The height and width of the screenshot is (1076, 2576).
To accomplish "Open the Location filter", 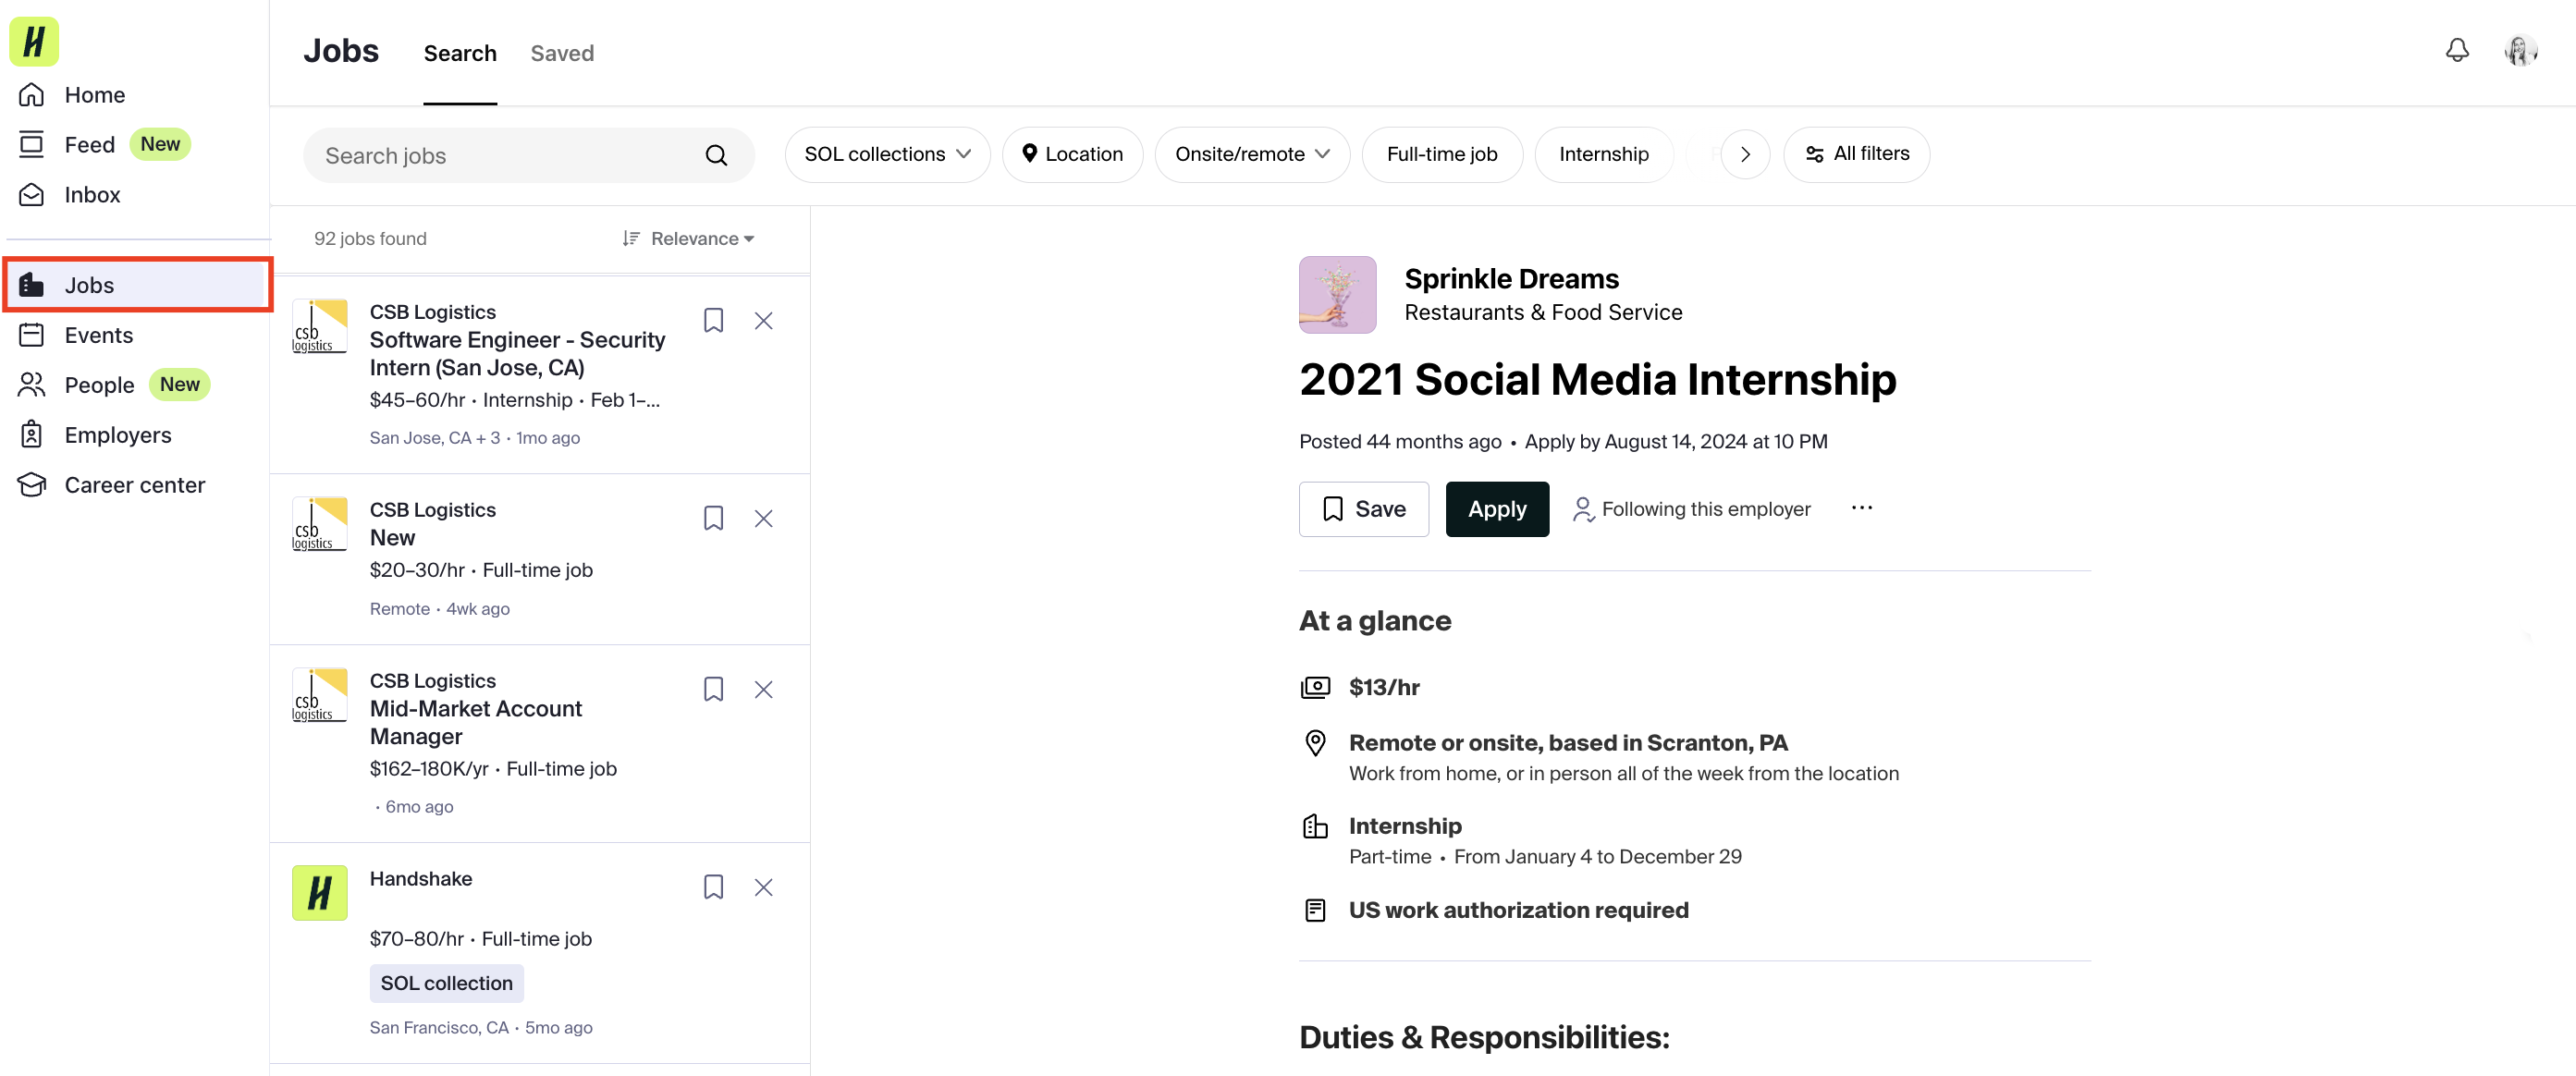I will [1072, 154].
